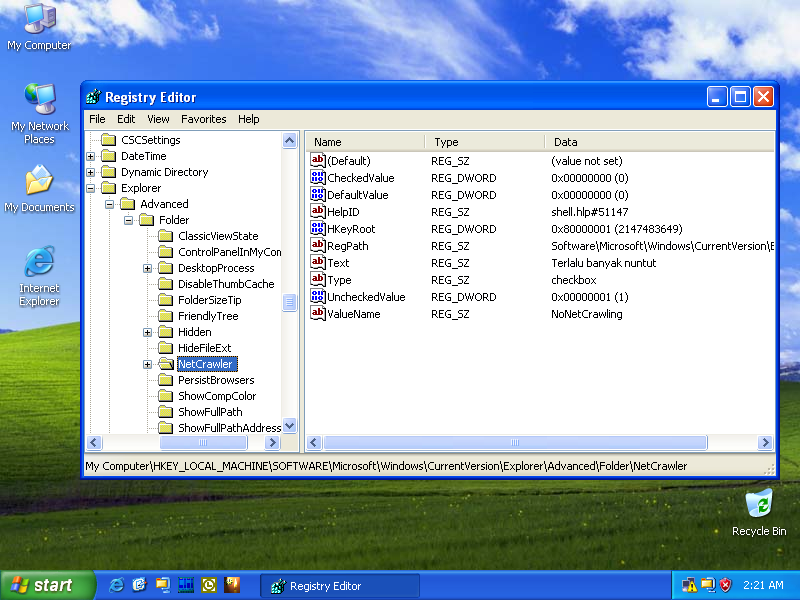
Task: Open the File menu
Action: tap(97, 119)
